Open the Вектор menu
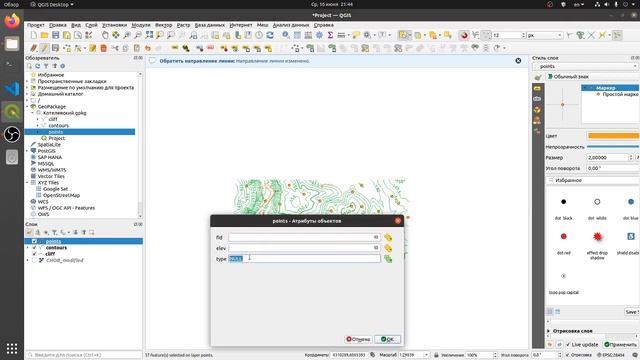 click(164, 25)
